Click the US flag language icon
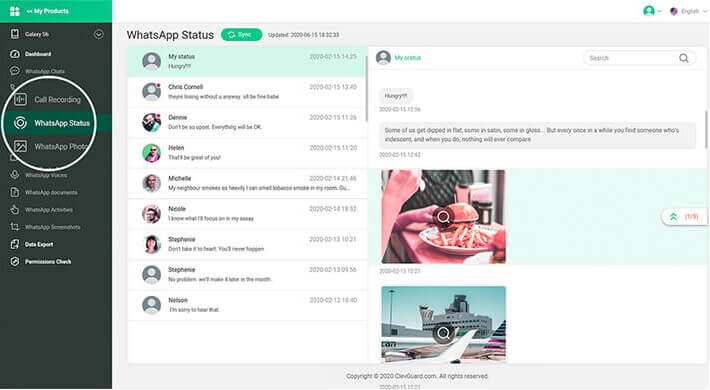The width and height of the screenshot is (710, 390). pyautogui.click(x=674, y=11)
